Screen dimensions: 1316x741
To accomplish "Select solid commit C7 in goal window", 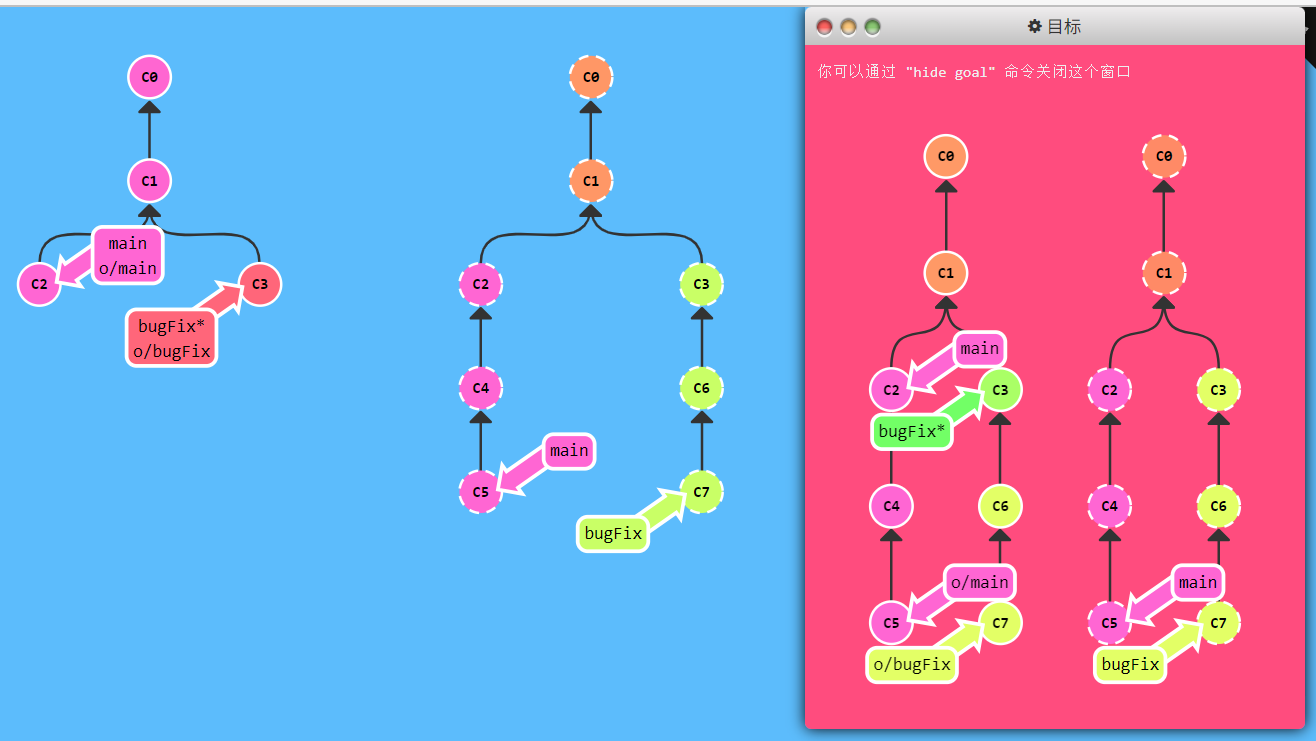I will point(1001,623).
